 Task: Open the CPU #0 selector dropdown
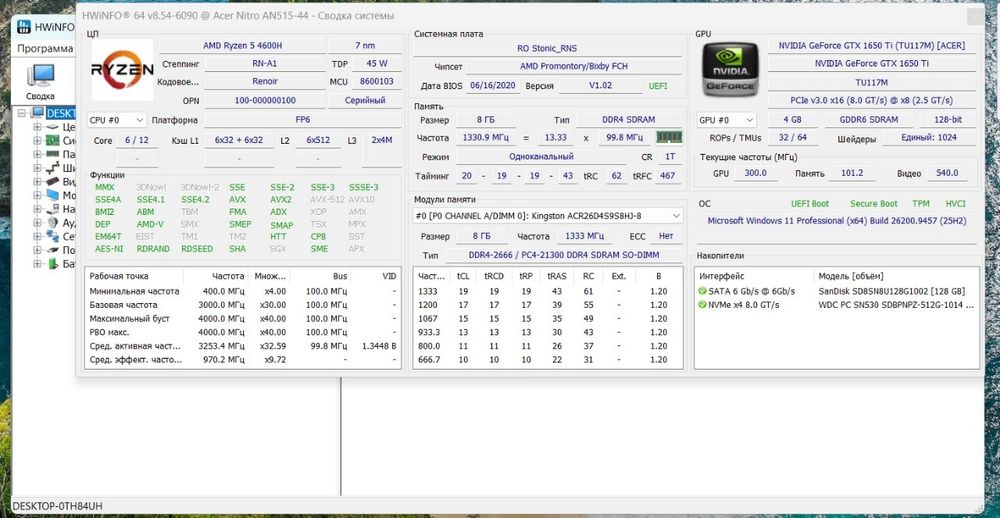click(x=117, y=120)
